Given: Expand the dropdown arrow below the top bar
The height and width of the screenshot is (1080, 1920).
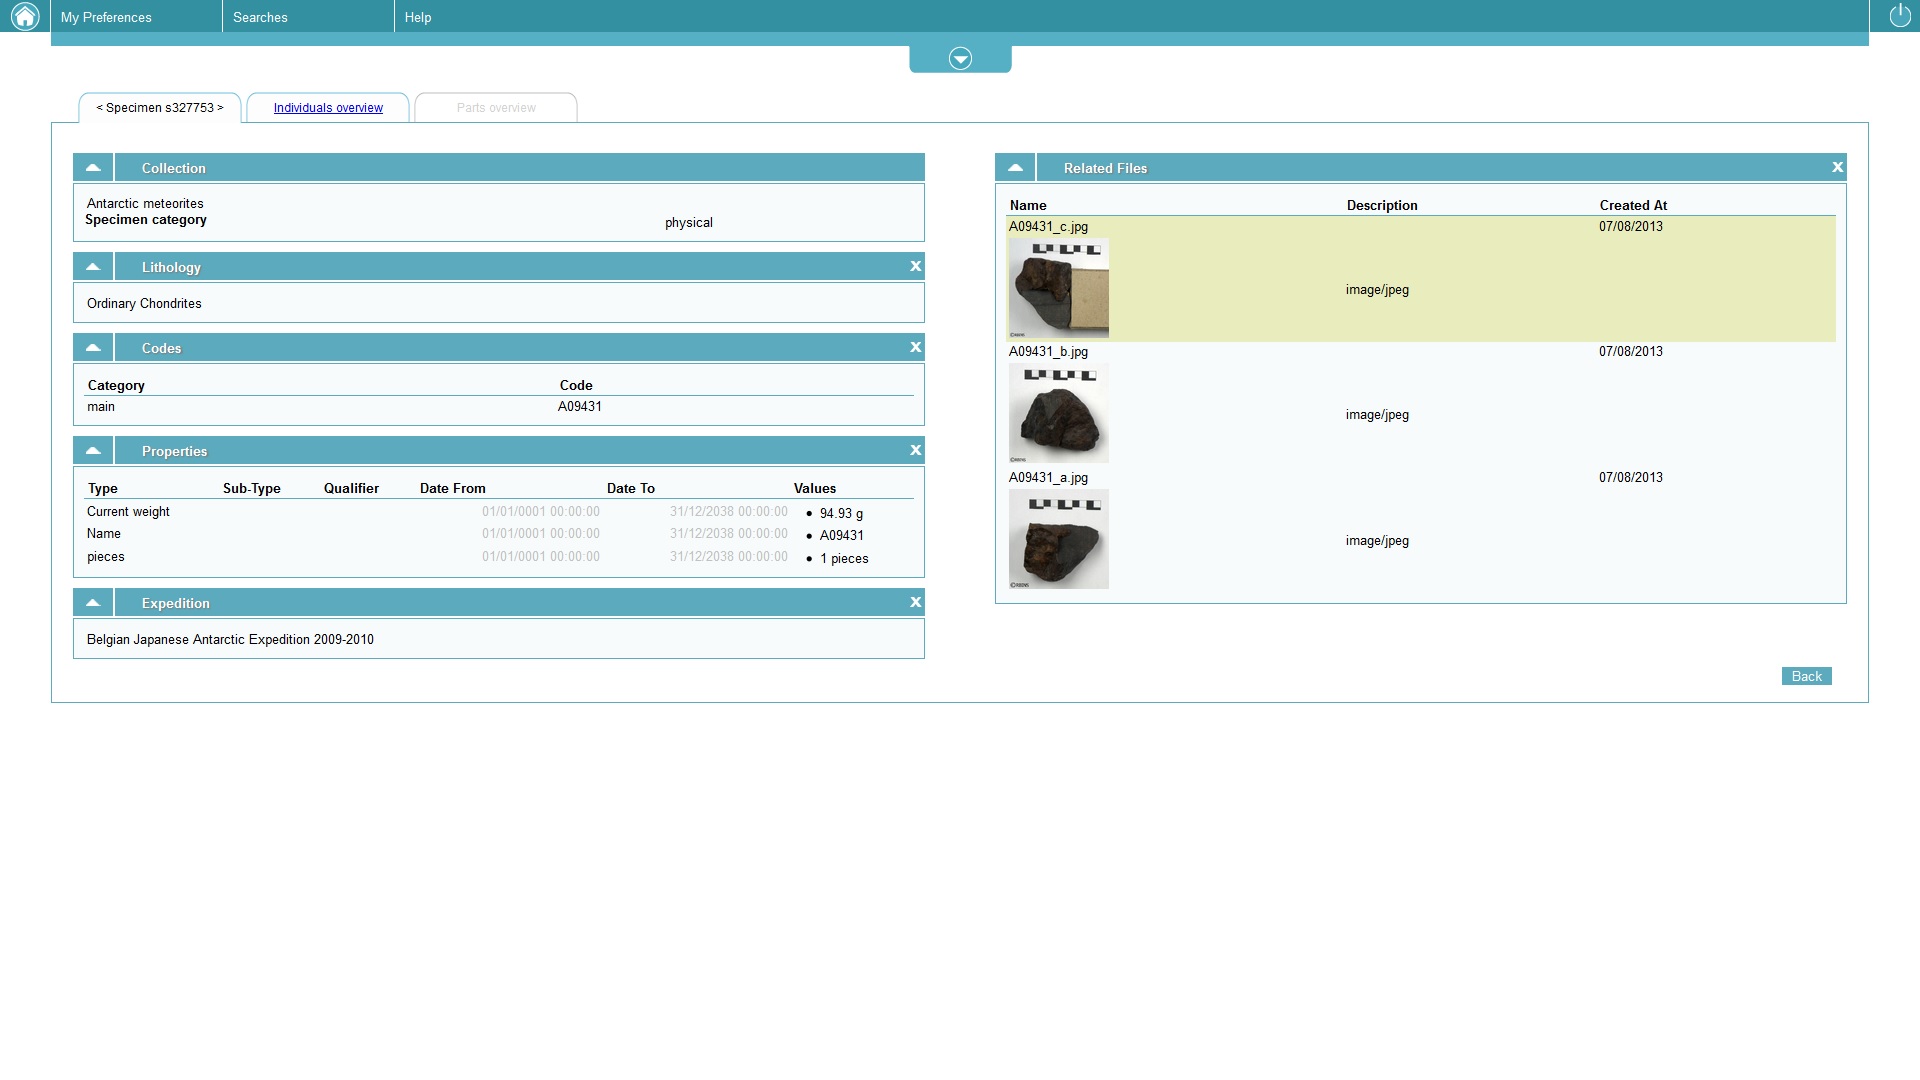Looking at the screenshot, I should click(960, 59).
